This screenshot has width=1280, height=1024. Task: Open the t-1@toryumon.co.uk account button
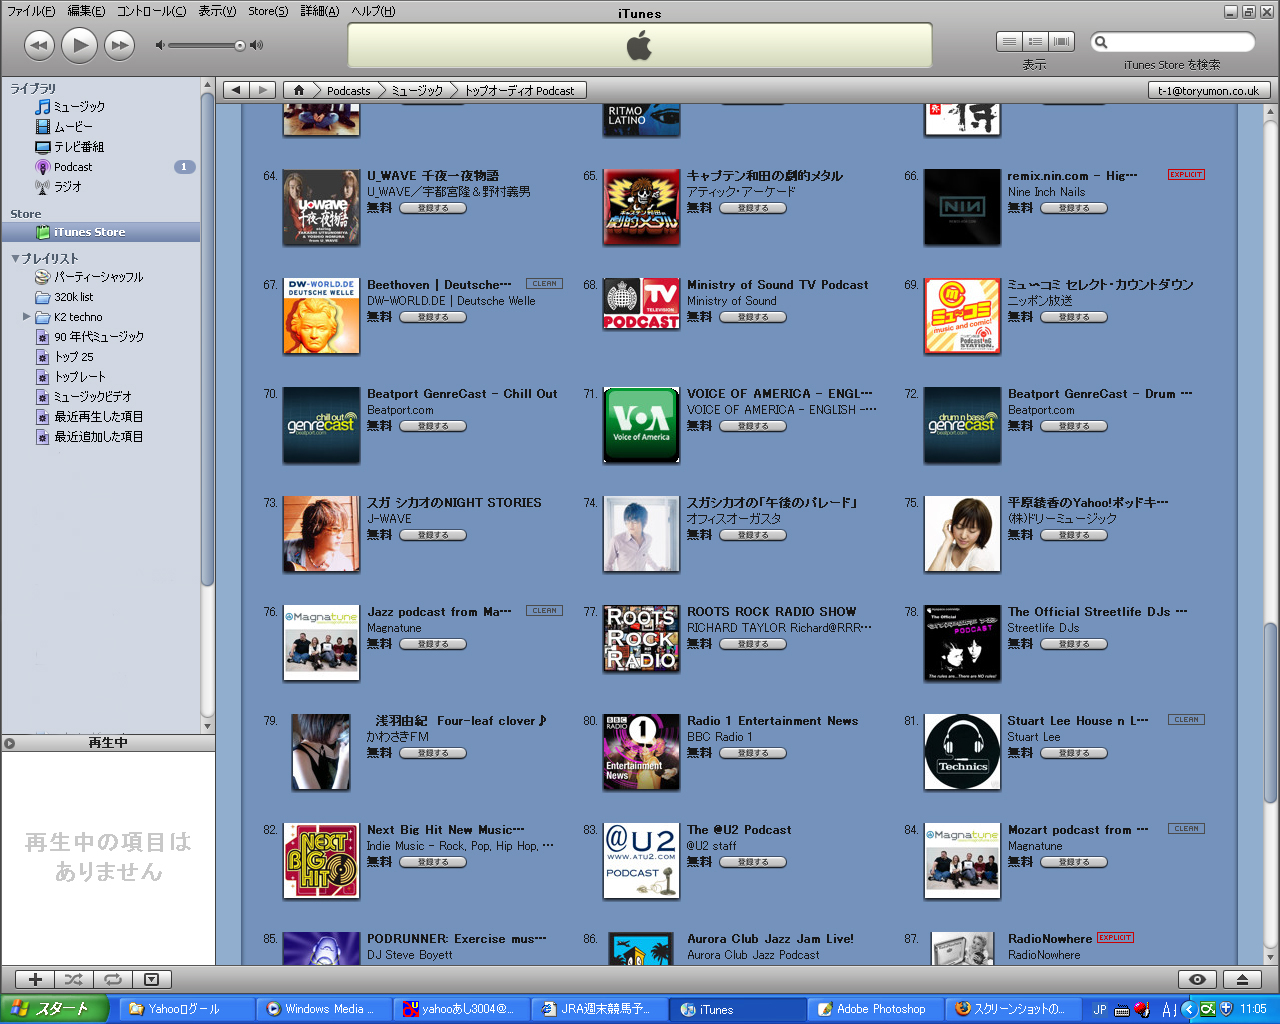[x=1209, y=90]
